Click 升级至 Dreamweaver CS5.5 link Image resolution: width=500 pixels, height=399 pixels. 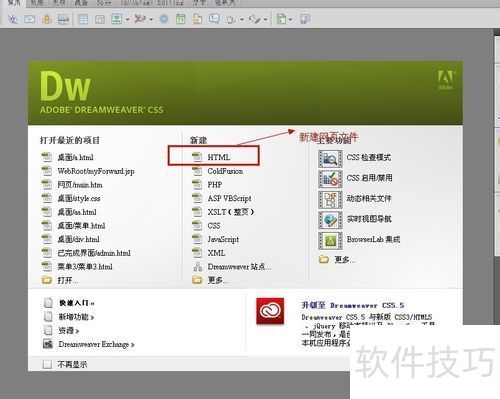(x=353, y=305)
